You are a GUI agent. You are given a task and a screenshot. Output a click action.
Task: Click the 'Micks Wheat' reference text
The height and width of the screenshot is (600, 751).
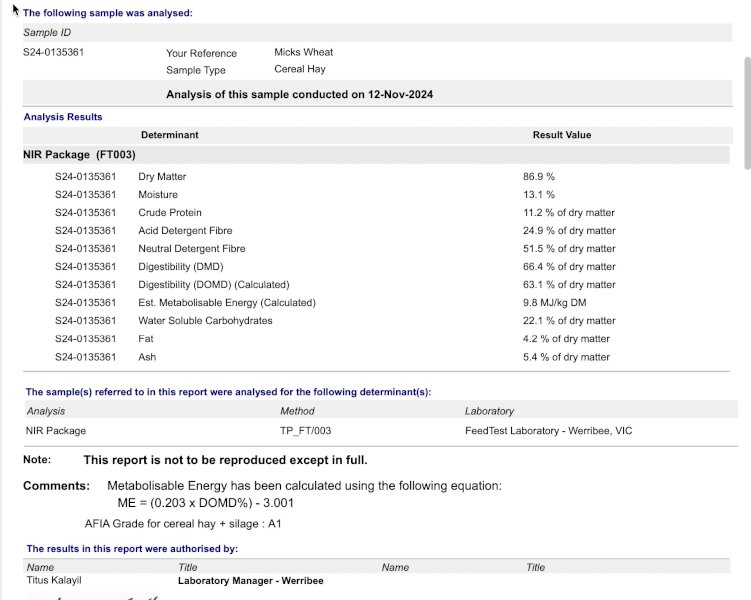pos(303,53)
